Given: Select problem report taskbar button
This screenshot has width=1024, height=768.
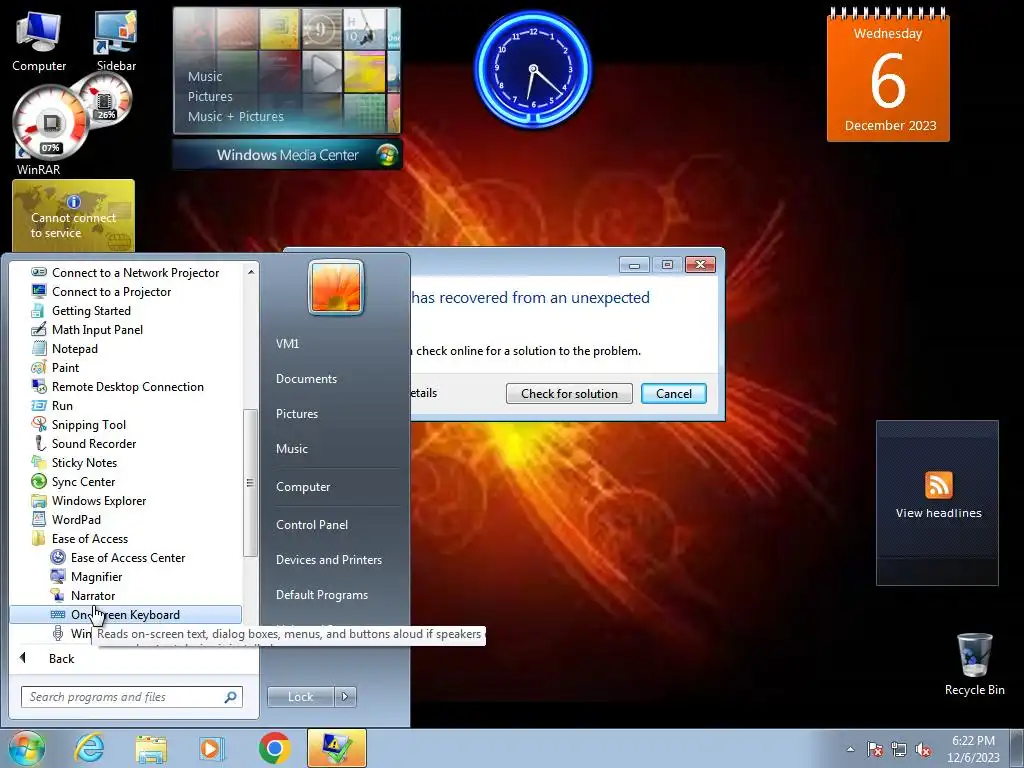Looking at the screenshot, I should pyautogui.click(x=336, y=748).
